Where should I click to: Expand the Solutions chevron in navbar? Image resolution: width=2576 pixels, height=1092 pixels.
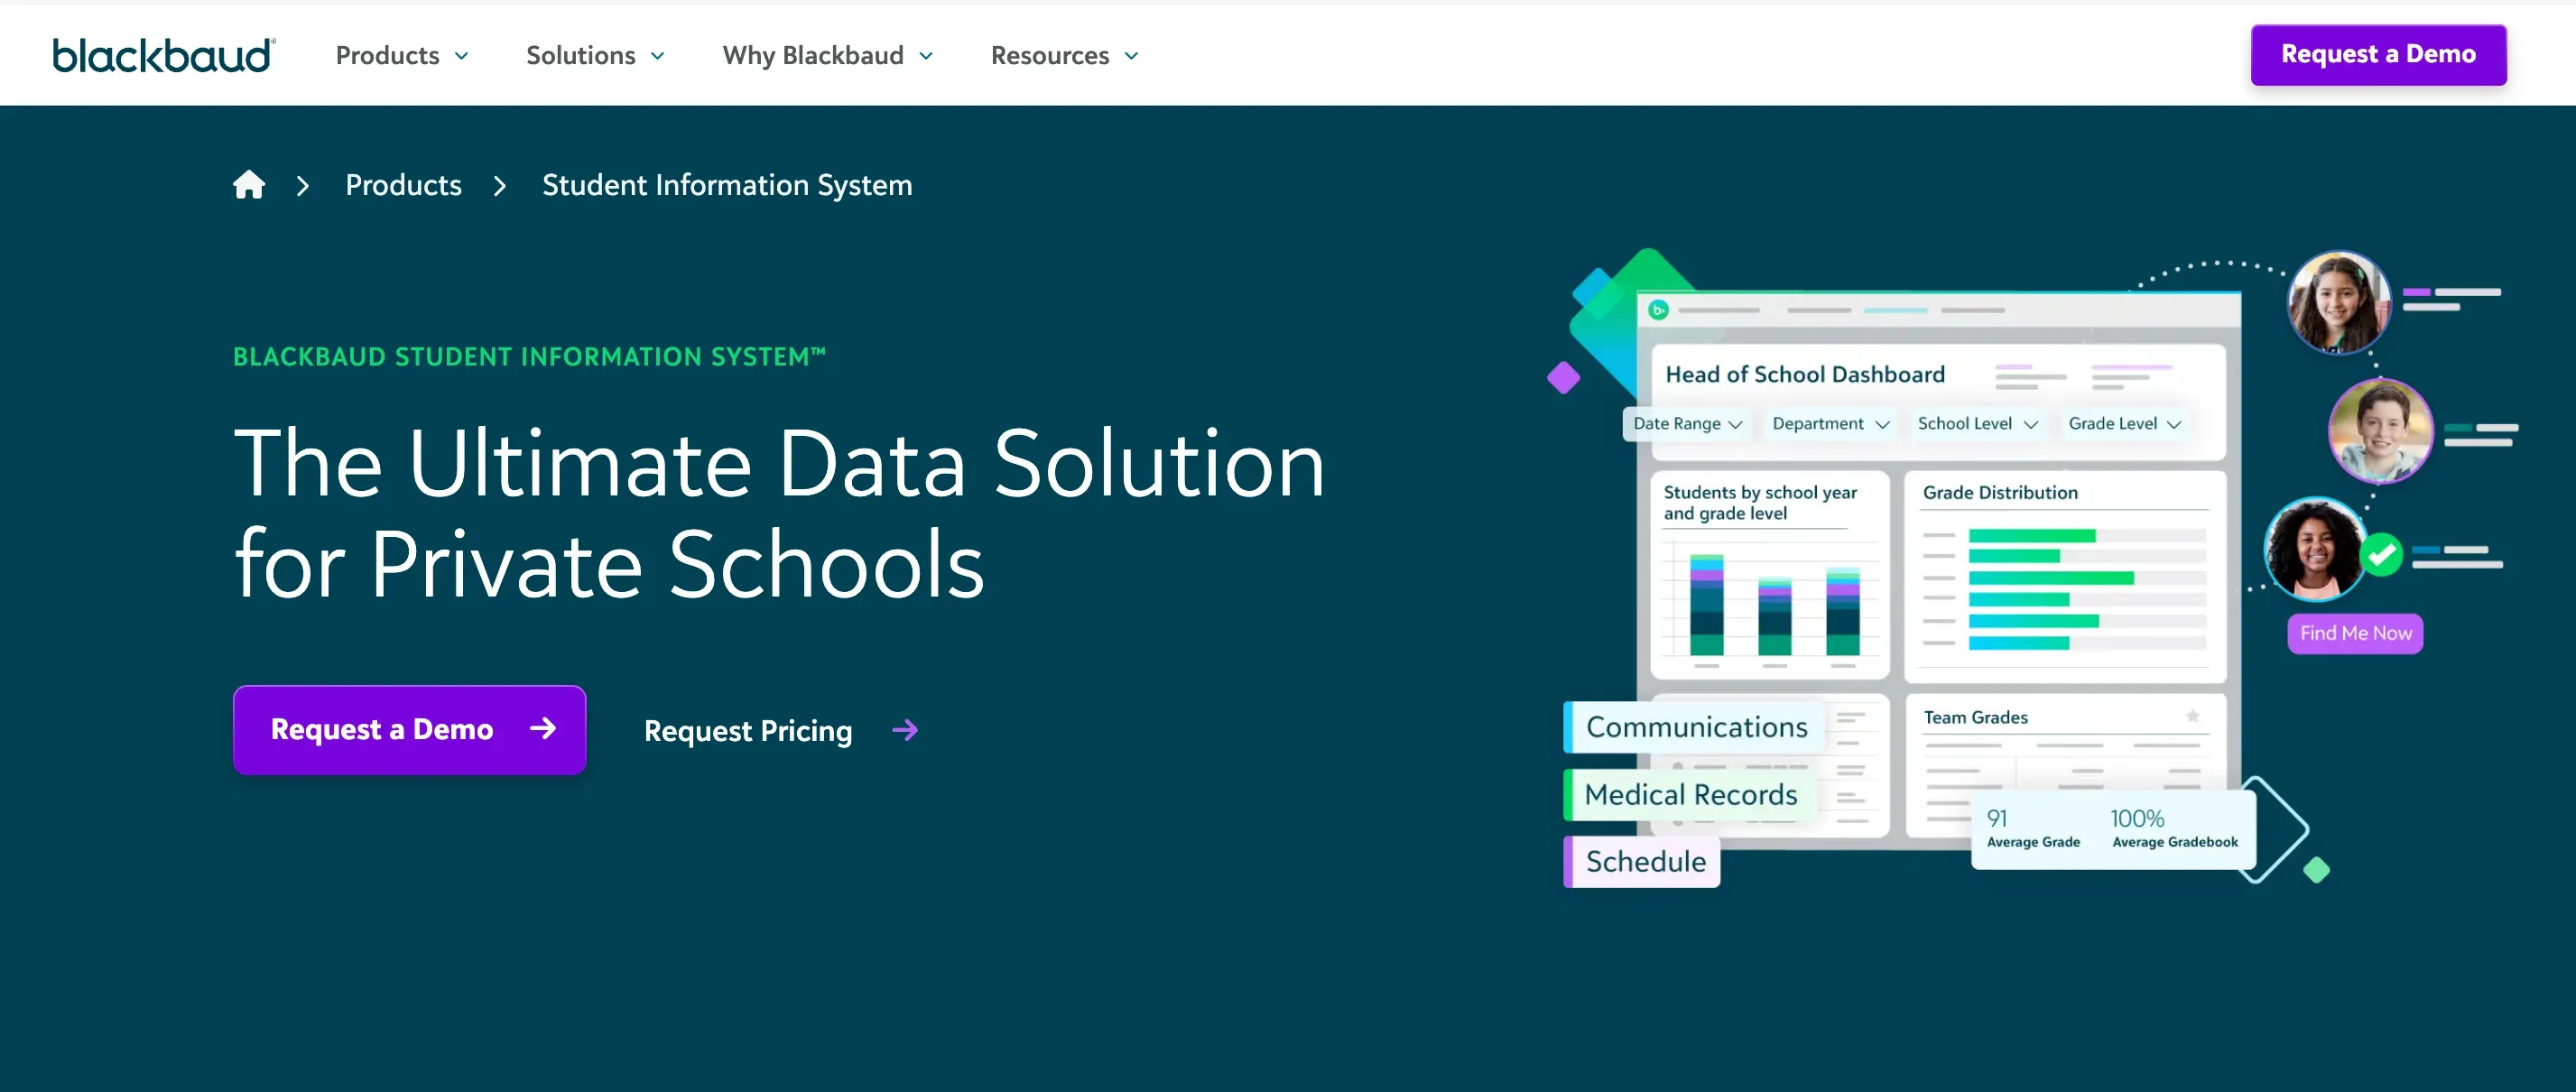(x=657, y=56)
